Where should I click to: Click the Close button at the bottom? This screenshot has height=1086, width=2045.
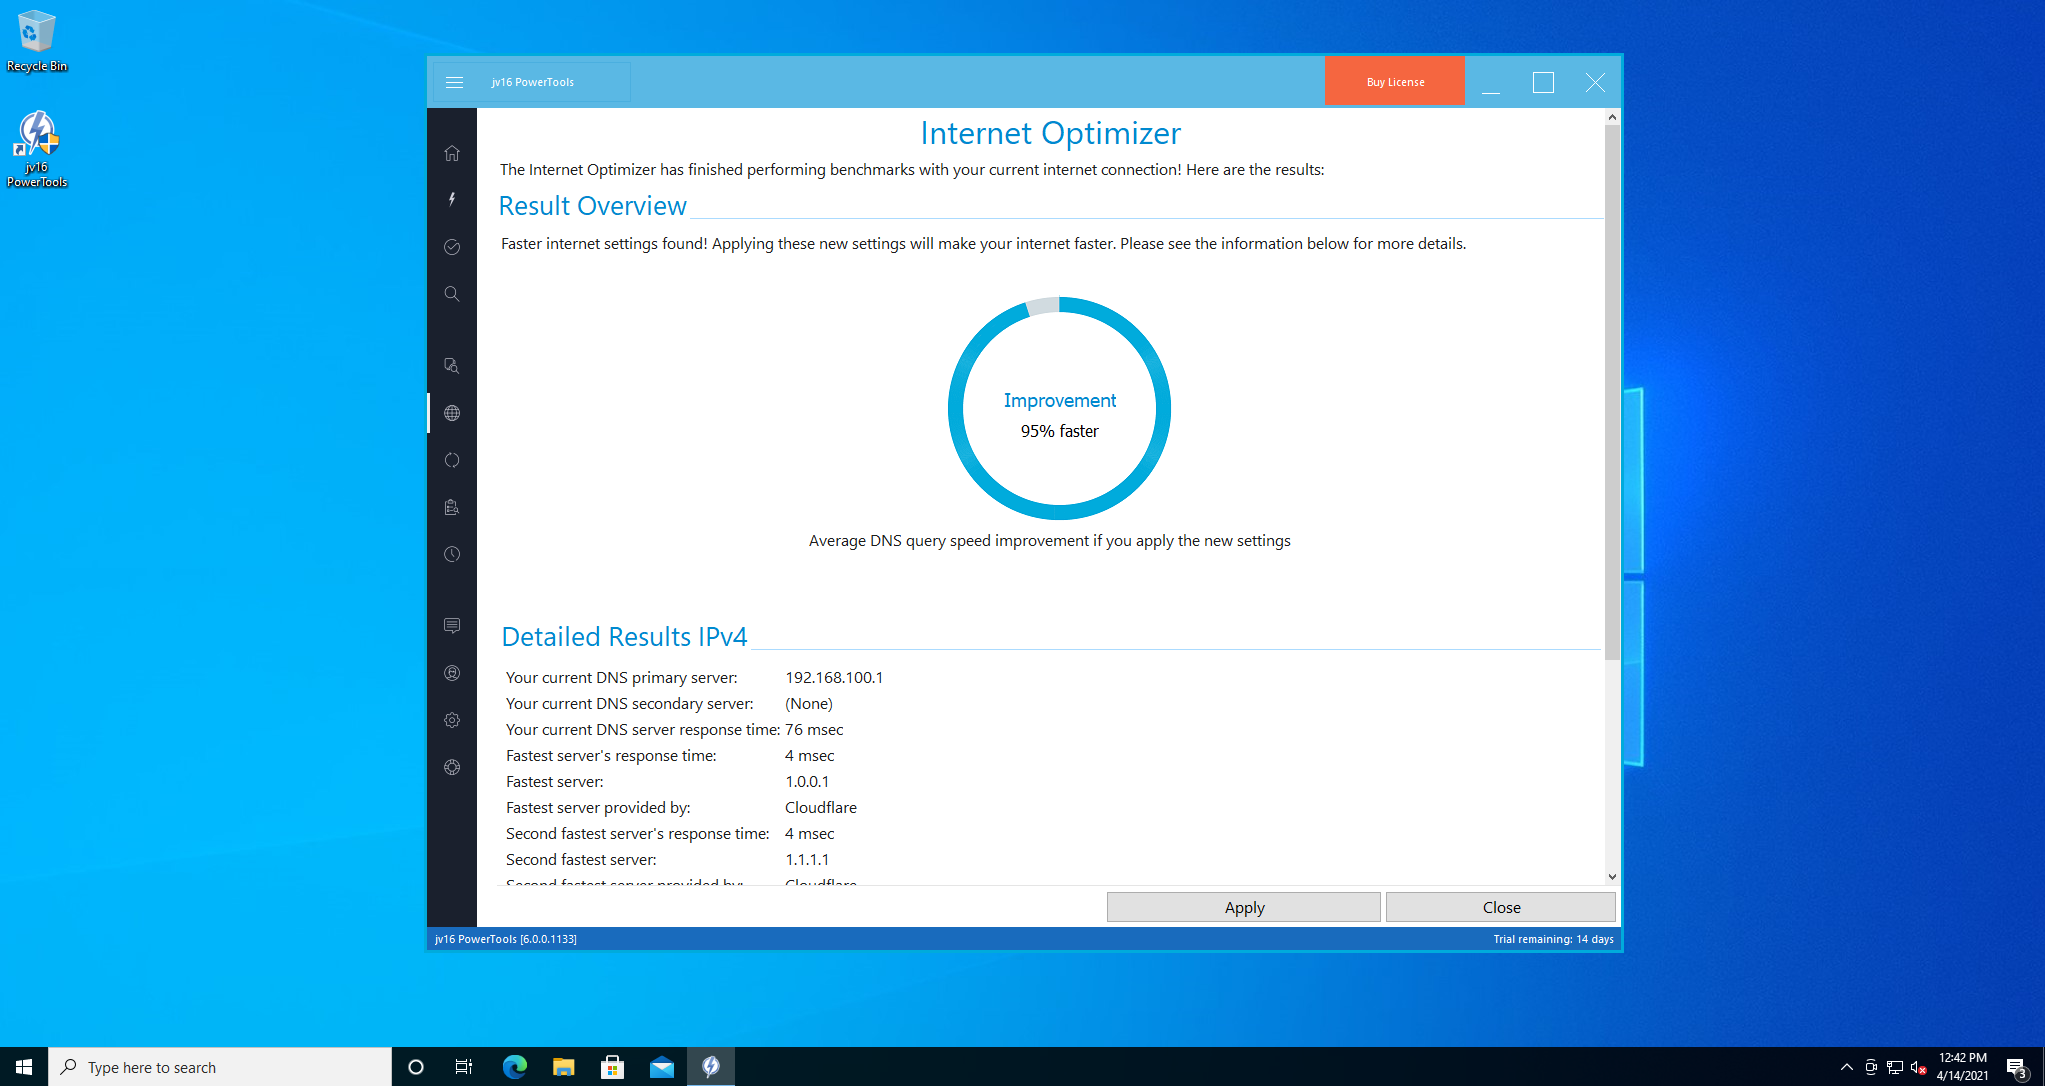(1500, 907)
